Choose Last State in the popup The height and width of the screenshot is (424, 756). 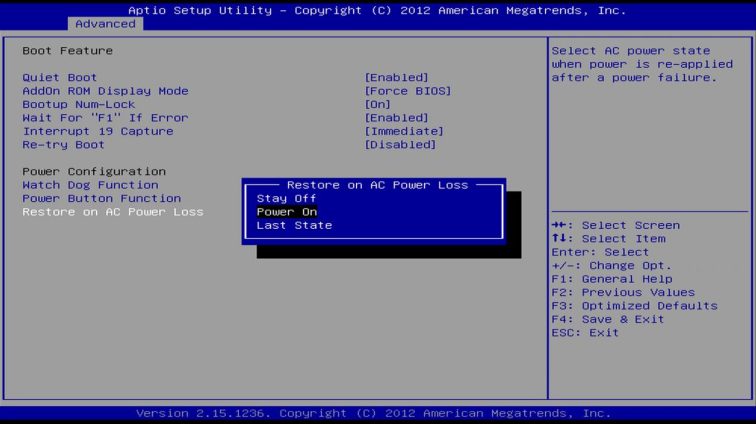pyautogui.click(x=294, y=225)
